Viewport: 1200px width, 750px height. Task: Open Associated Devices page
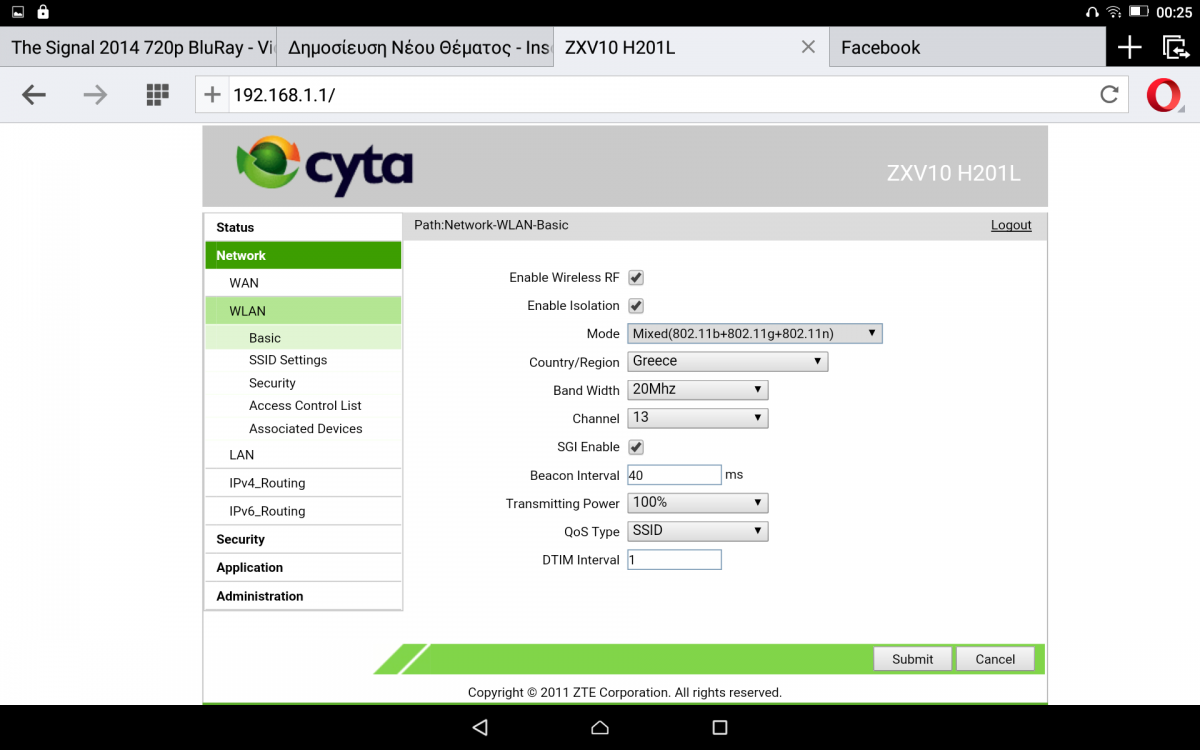[x=306, y=428]
